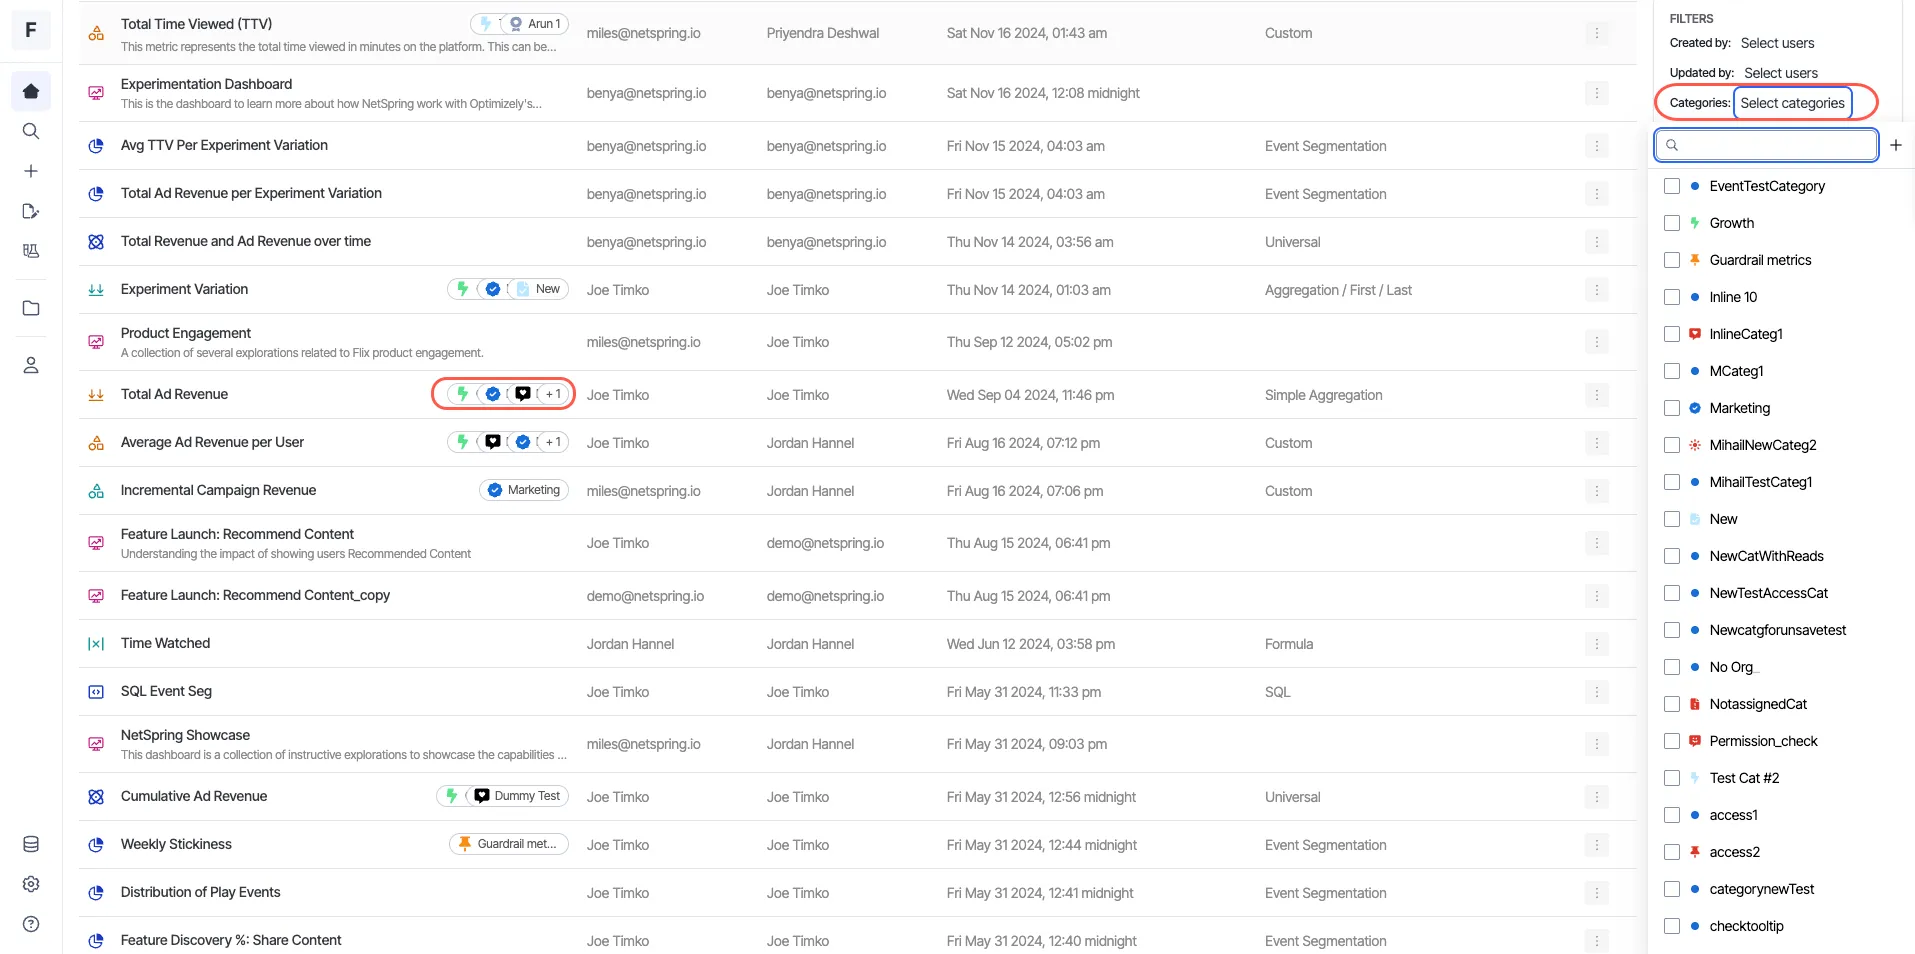Open more options for Total Time Viewed row
Screen dimensions: 1915x954
click(x=1597, y=33)
